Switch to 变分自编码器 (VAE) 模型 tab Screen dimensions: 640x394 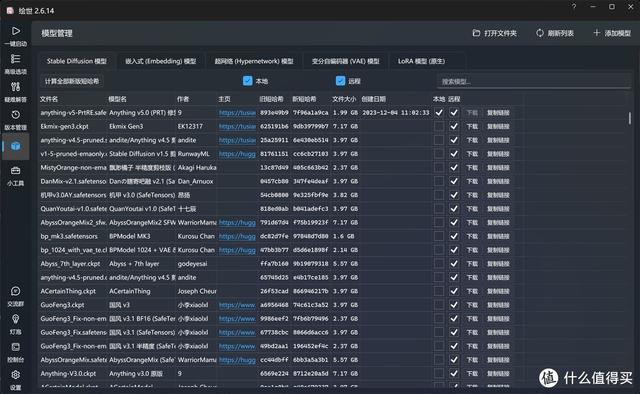click(346, 61)
